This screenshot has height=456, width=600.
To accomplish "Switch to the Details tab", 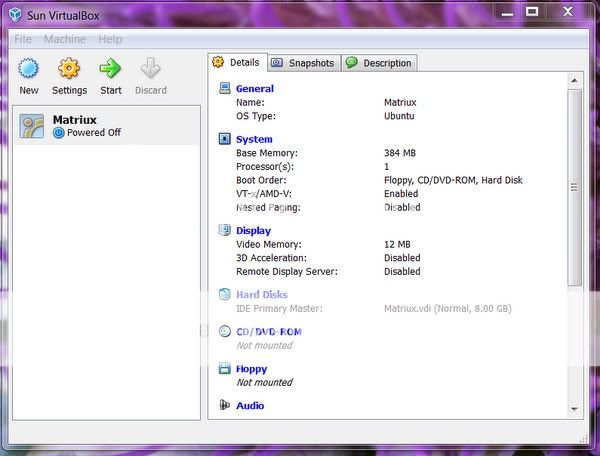I will pos(238,62).
